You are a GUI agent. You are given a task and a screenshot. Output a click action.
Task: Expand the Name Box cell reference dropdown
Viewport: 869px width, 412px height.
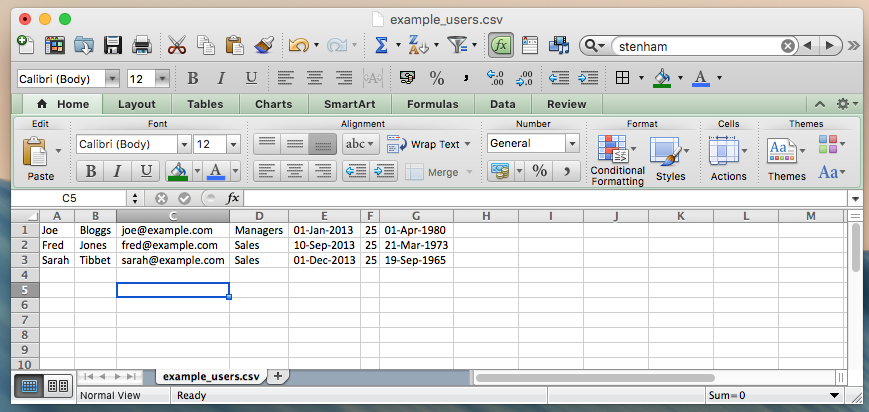(137, 198)
